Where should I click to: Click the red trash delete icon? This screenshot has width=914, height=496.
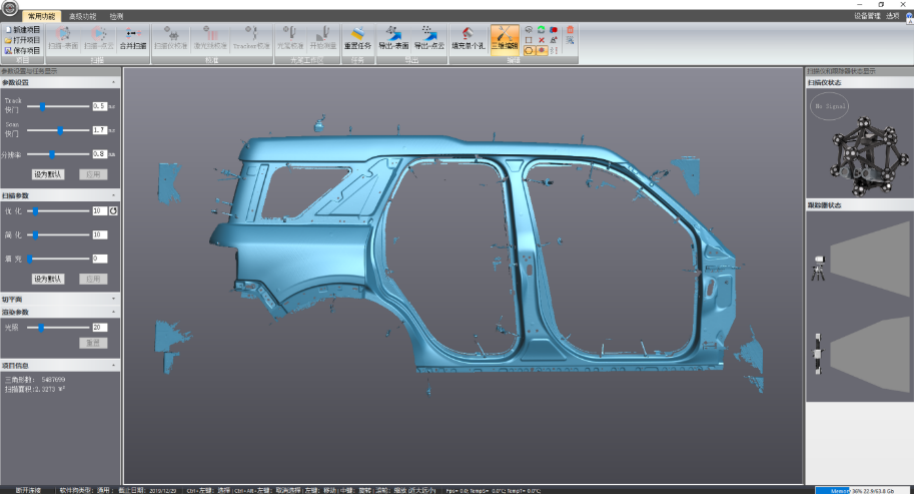click(x=570, y=30)
